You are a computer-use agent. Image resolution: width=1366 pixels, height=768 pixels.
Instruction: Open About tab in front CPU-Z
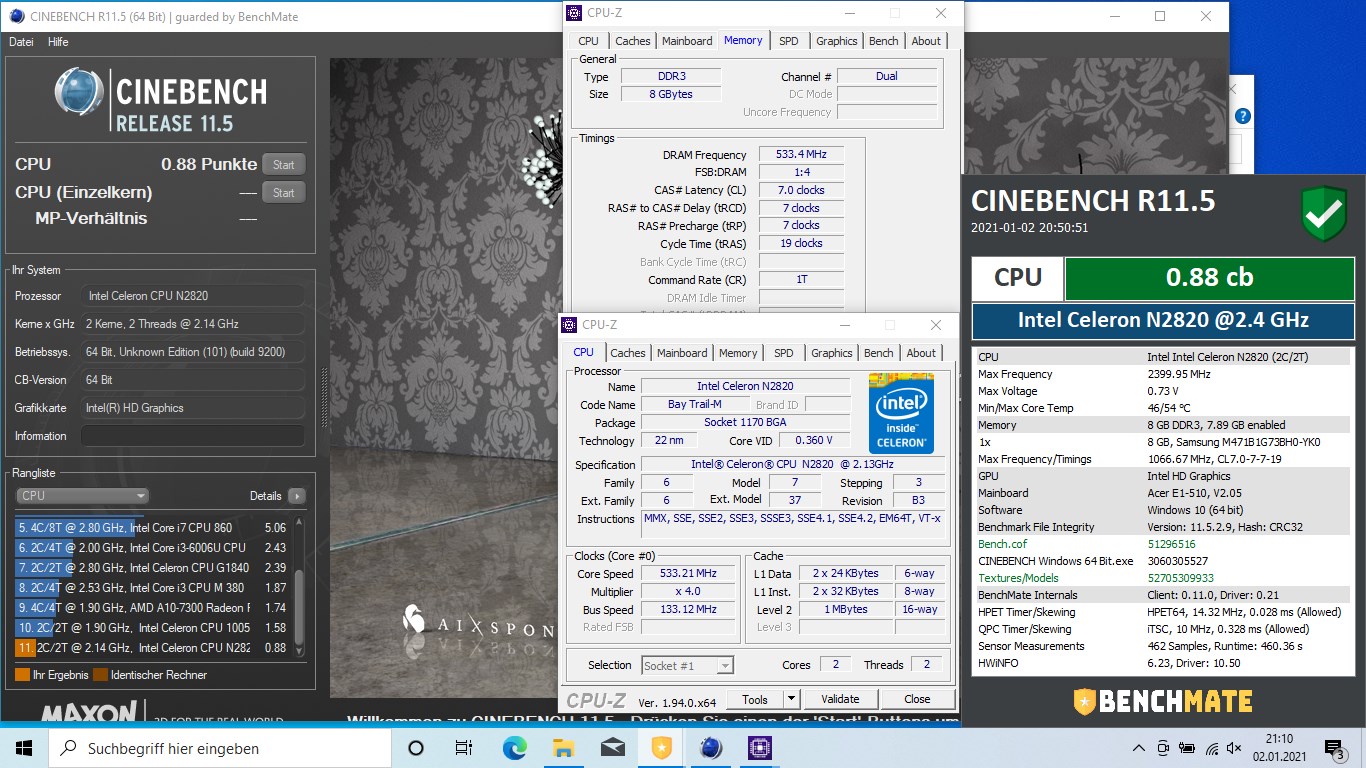coord(921,353)
